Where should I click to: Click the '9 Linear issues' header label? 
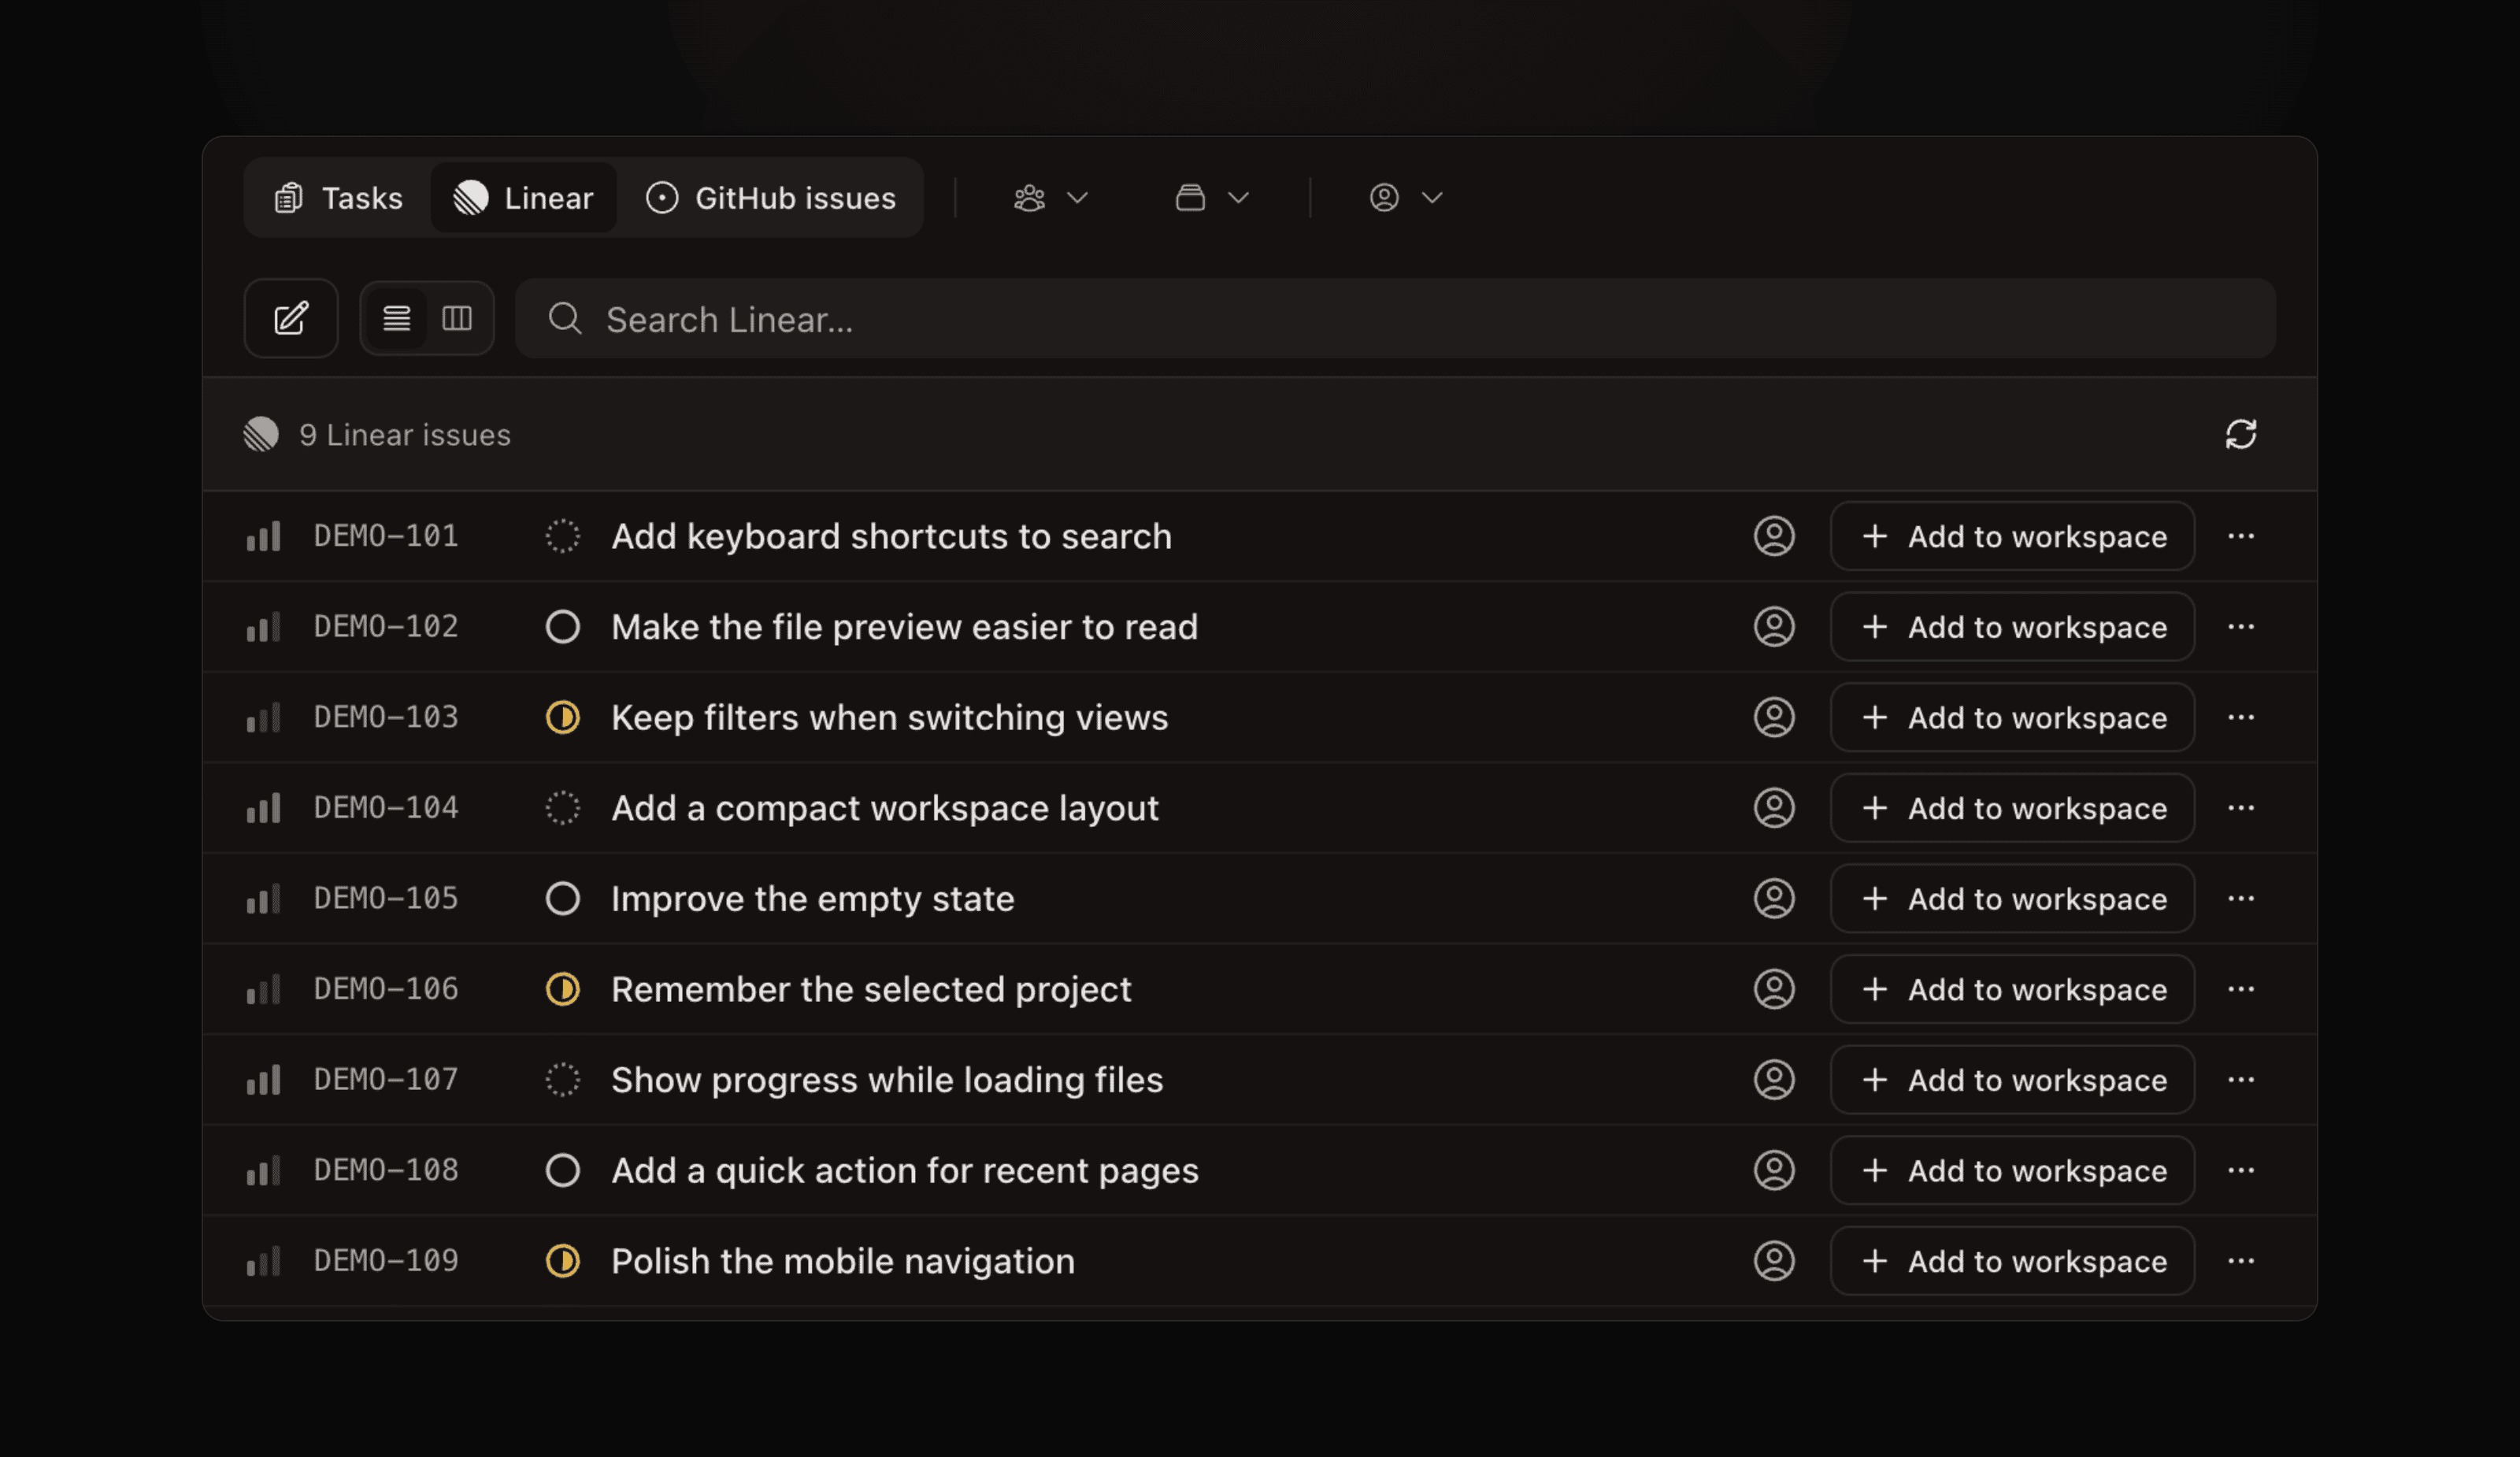404,434
